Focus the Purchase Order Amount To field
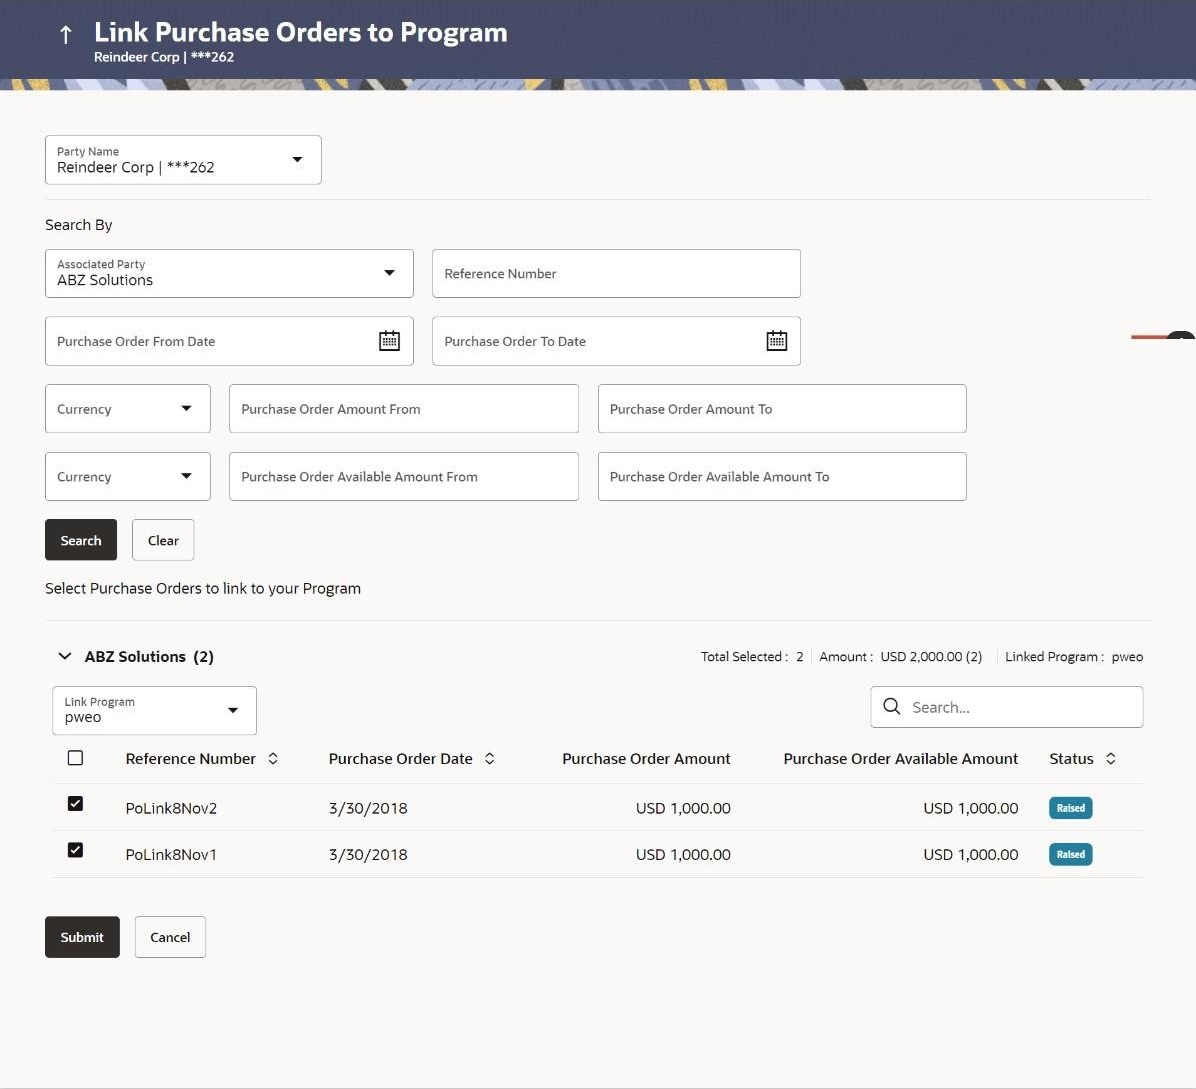 point(782,409)
